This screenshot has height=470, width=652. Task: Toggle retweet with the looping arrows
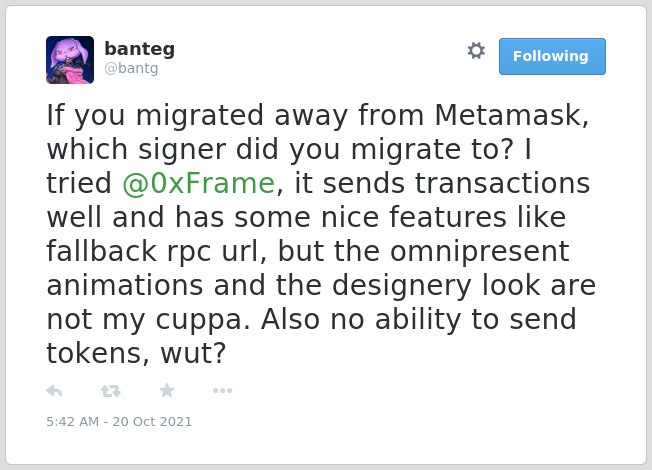coord(111,391)
